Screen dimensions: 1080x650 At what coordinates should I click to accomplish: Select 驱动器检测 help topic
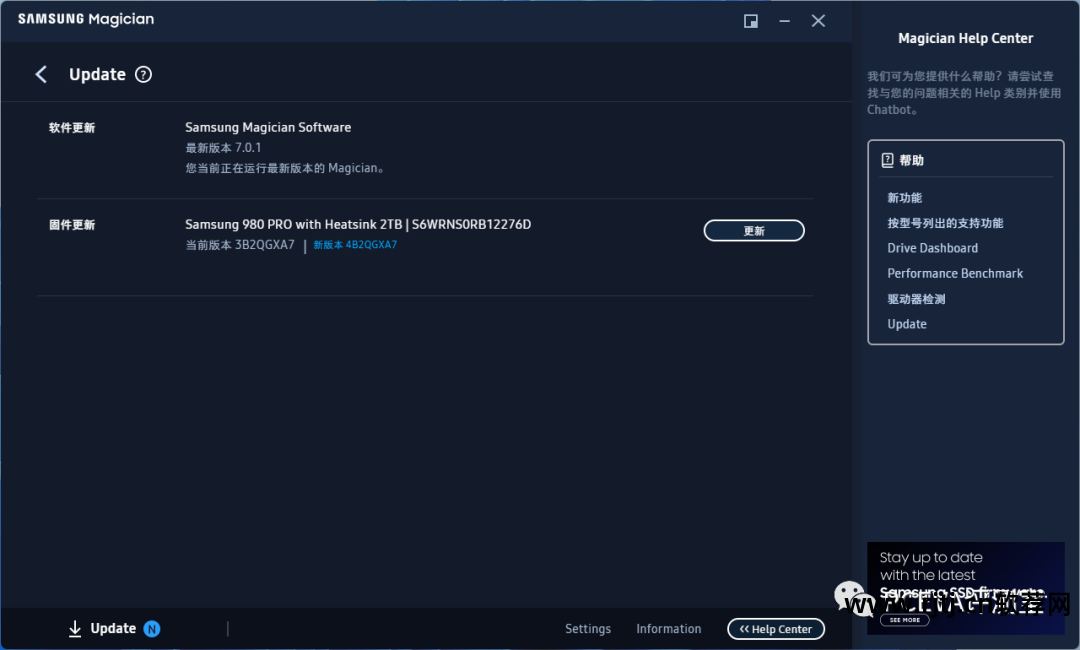916,299
